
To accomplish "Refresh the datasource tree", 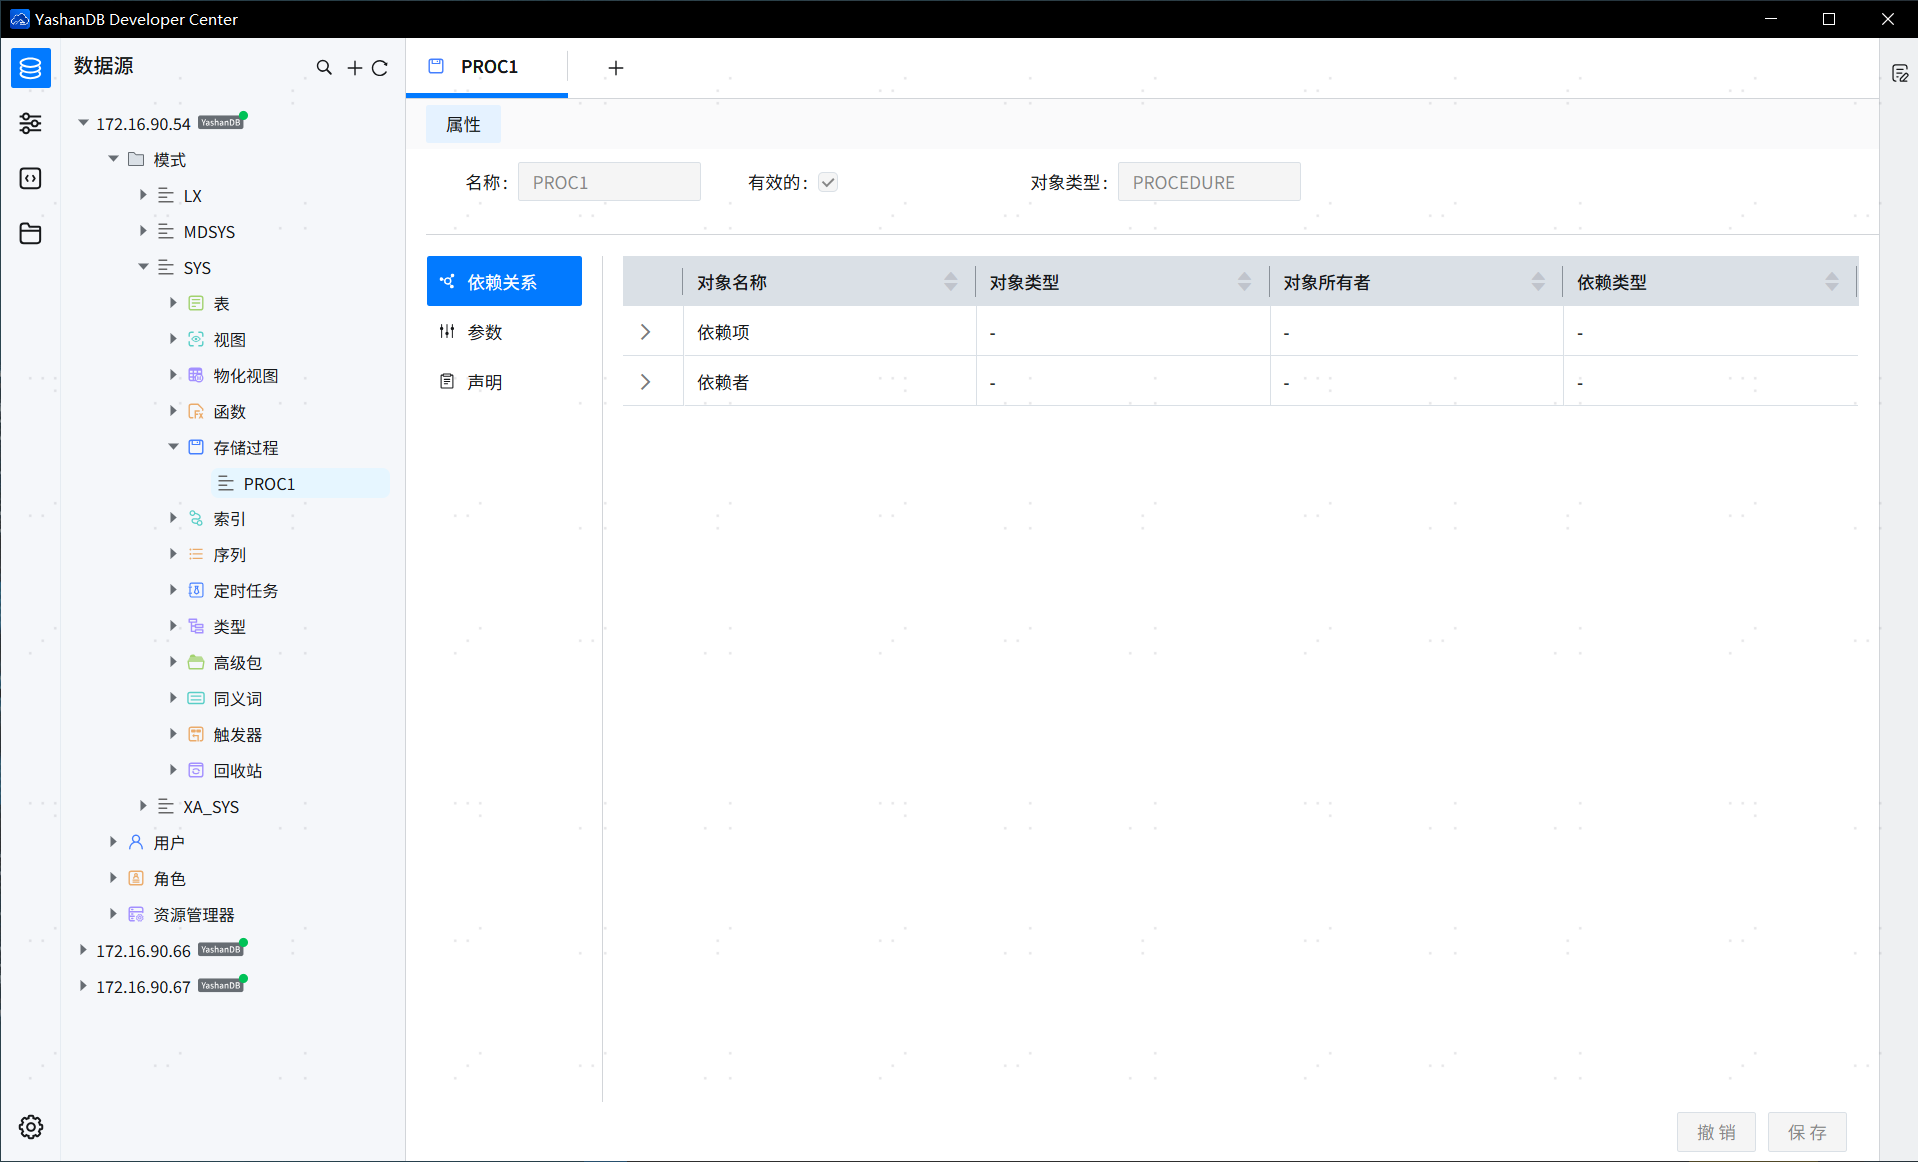I will 381,68.
